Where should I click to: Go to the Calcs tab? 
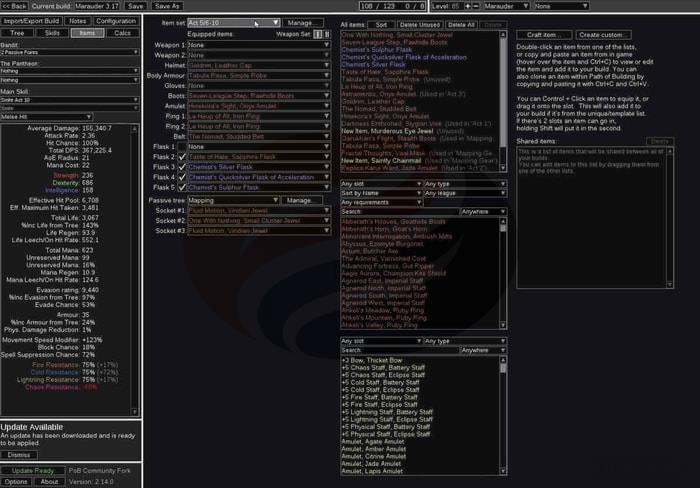[x=122, y=33]
